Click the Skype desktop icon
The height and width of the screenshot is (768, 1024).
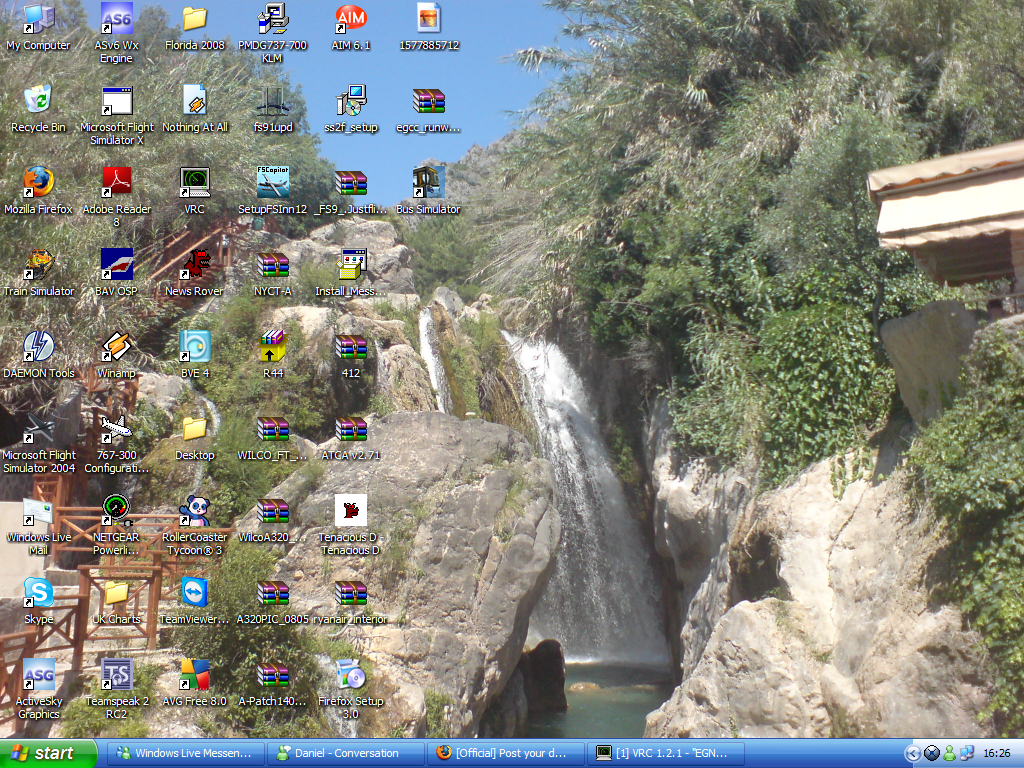38,593
